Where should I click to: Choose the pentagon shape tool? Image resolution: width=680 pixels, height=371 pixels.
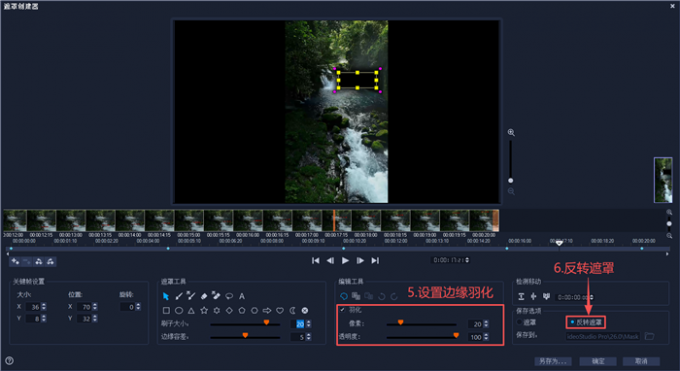(242, 311)
